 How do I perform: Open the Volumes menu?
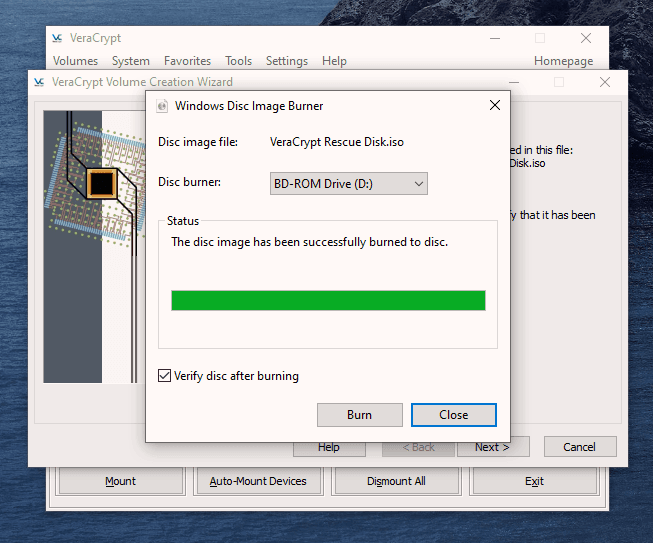75,61
